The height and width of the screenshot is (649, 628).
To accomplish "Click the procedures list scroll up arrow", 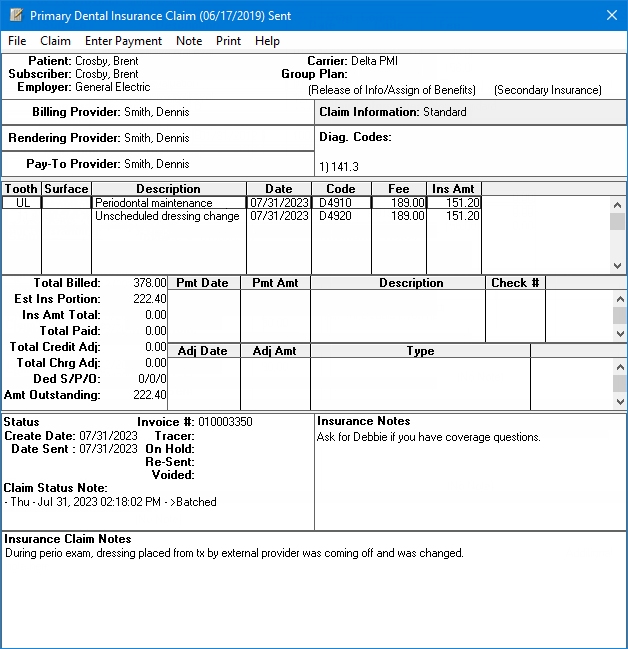I will [619, 203].
